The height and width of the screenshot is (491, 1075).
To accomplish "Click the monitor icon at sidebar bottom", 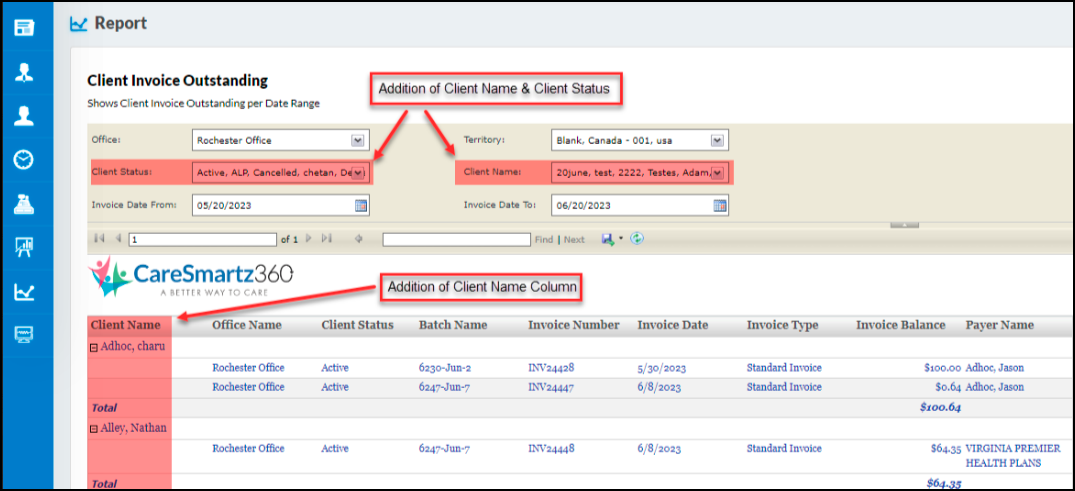I will click(24, 336).
